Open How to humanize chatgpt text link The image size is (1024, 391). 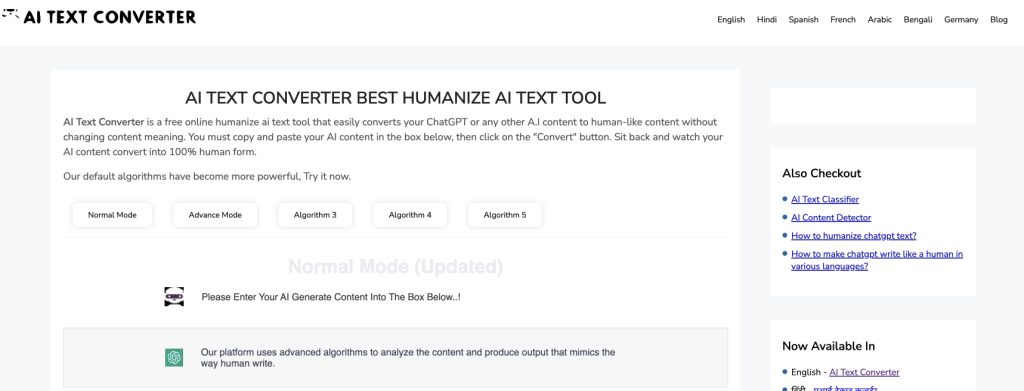coord(854,236)
